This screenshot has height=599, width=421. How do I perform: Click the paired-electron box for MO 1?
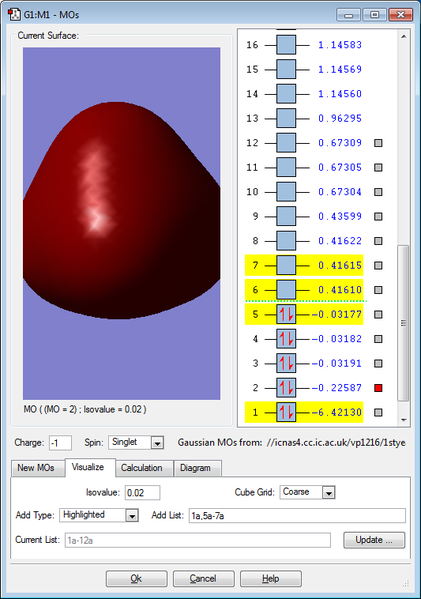(286, 412)
